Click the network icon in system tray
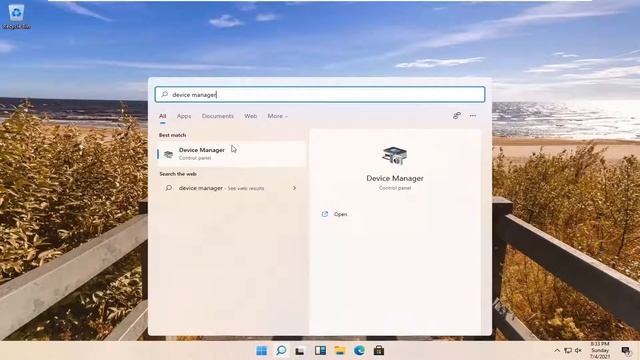Screen dimensions: 640x360 [x=568, y=351]
